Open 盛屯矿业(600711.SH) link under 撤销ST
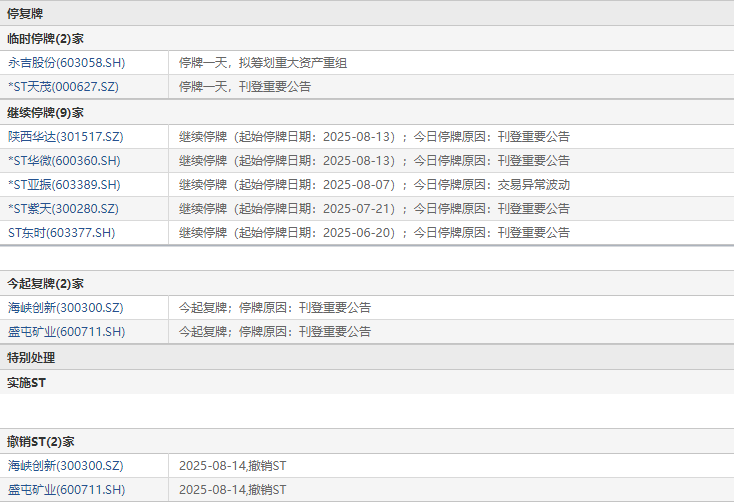Image resolution: width=734 pixels, height=502 pixels. (x=66, y=489)
